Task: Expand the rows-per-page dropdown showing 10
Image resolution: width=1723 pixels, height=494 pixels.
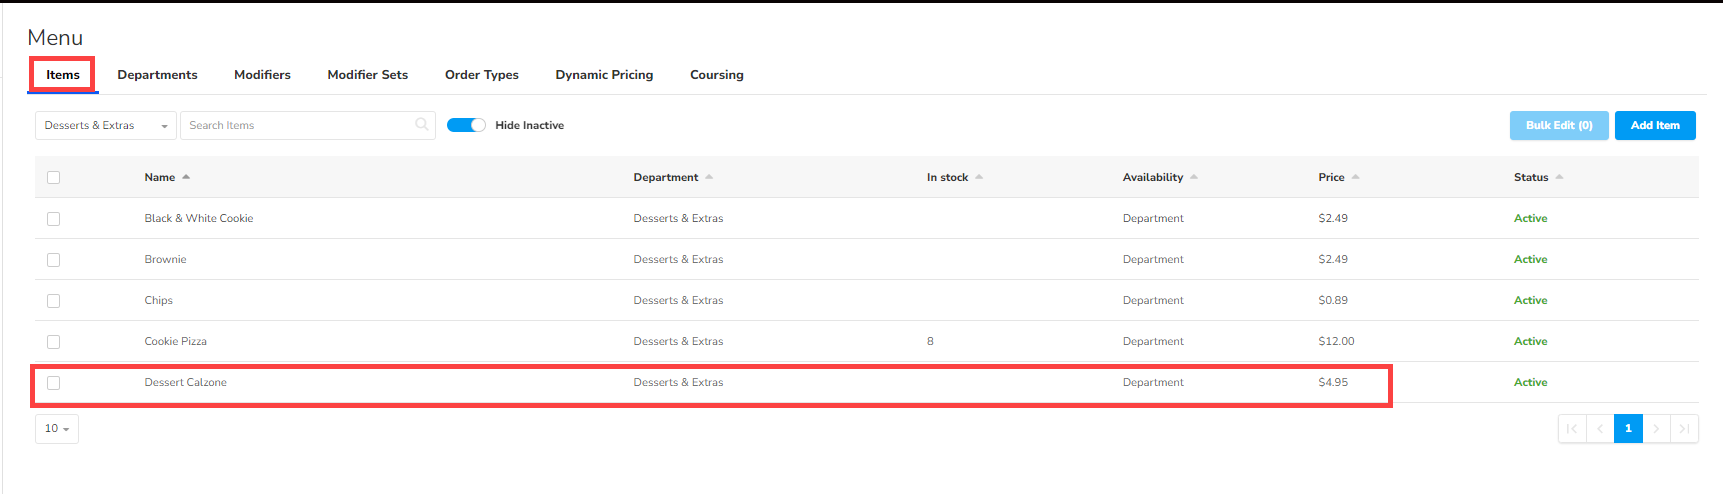Action: point(57,429)
